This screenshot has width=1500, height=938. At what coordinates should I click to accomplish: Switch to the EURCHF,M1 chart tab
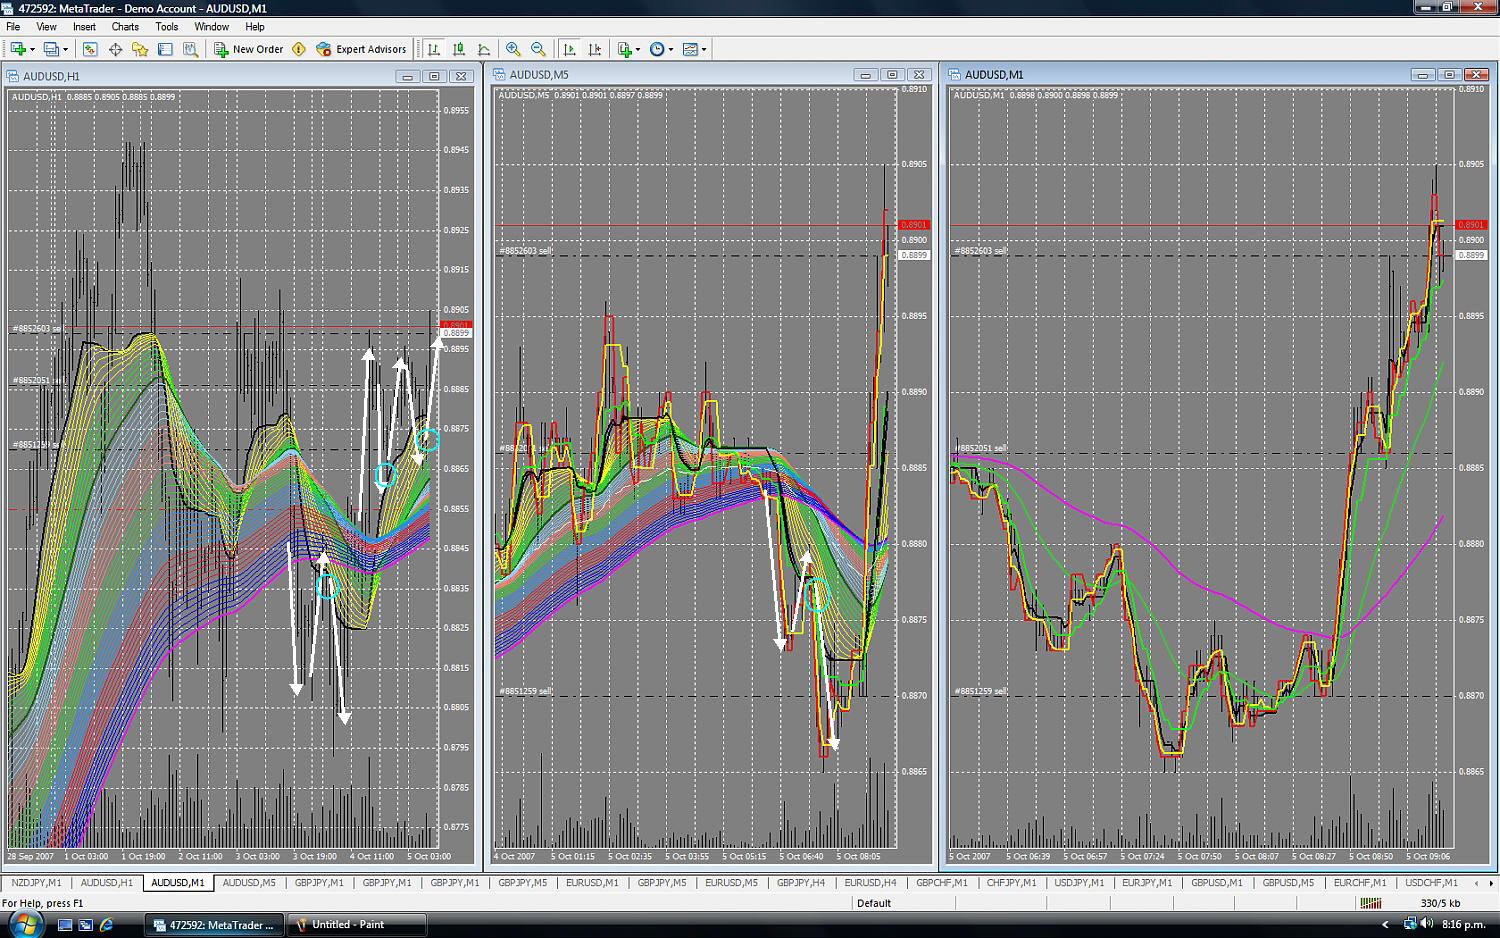(x=1359, y=883)
